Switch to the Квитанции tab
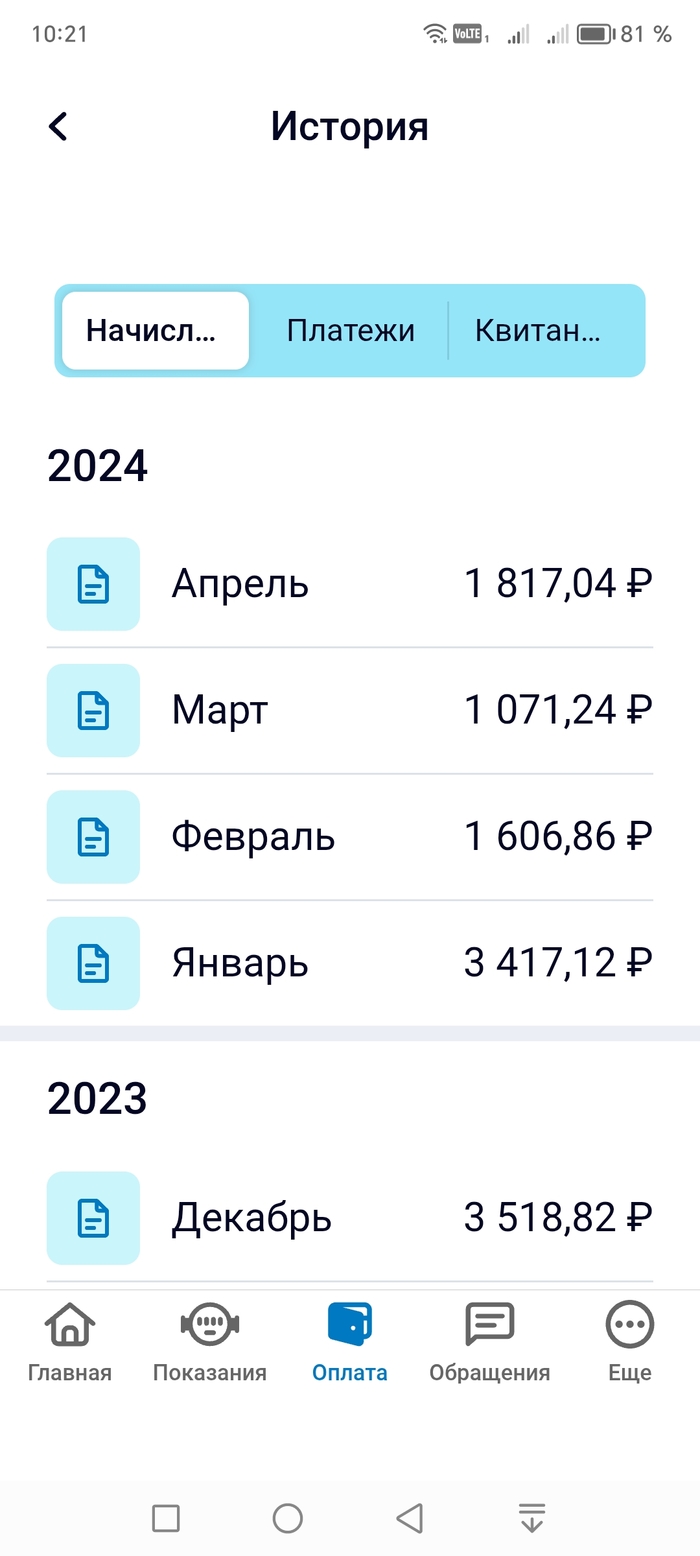Image resolution: width=700 pixels, height=1556 pixels. (x=538, y=331)
